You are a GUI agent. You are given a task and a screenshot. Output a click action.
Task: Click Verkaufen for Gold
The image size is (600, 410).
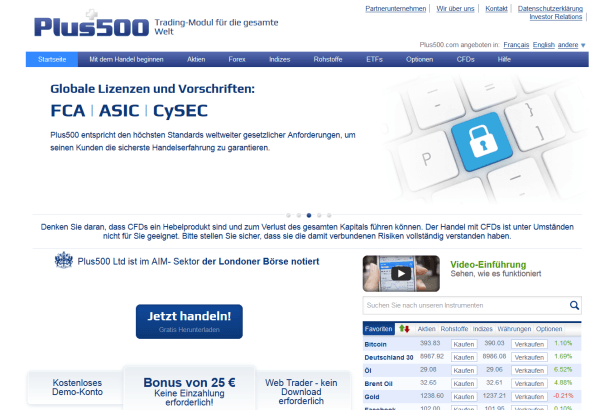pos(529,397)
